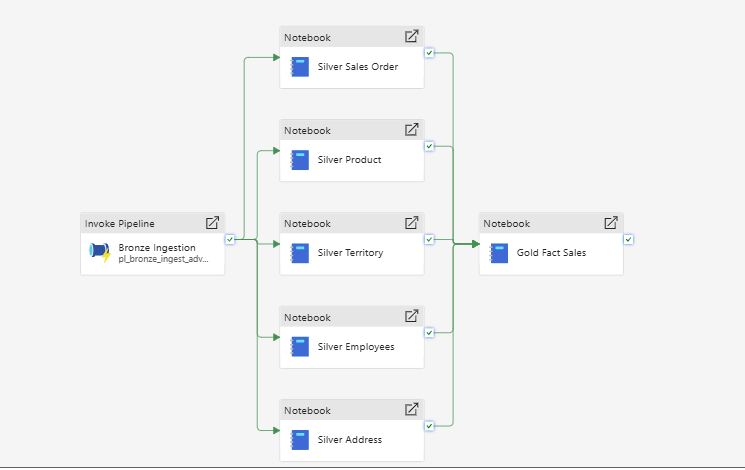Click the Bronze Ingestion pipeline icon
Image resolution: width=745 pixels, height=470 pixels.
[100, 252]
